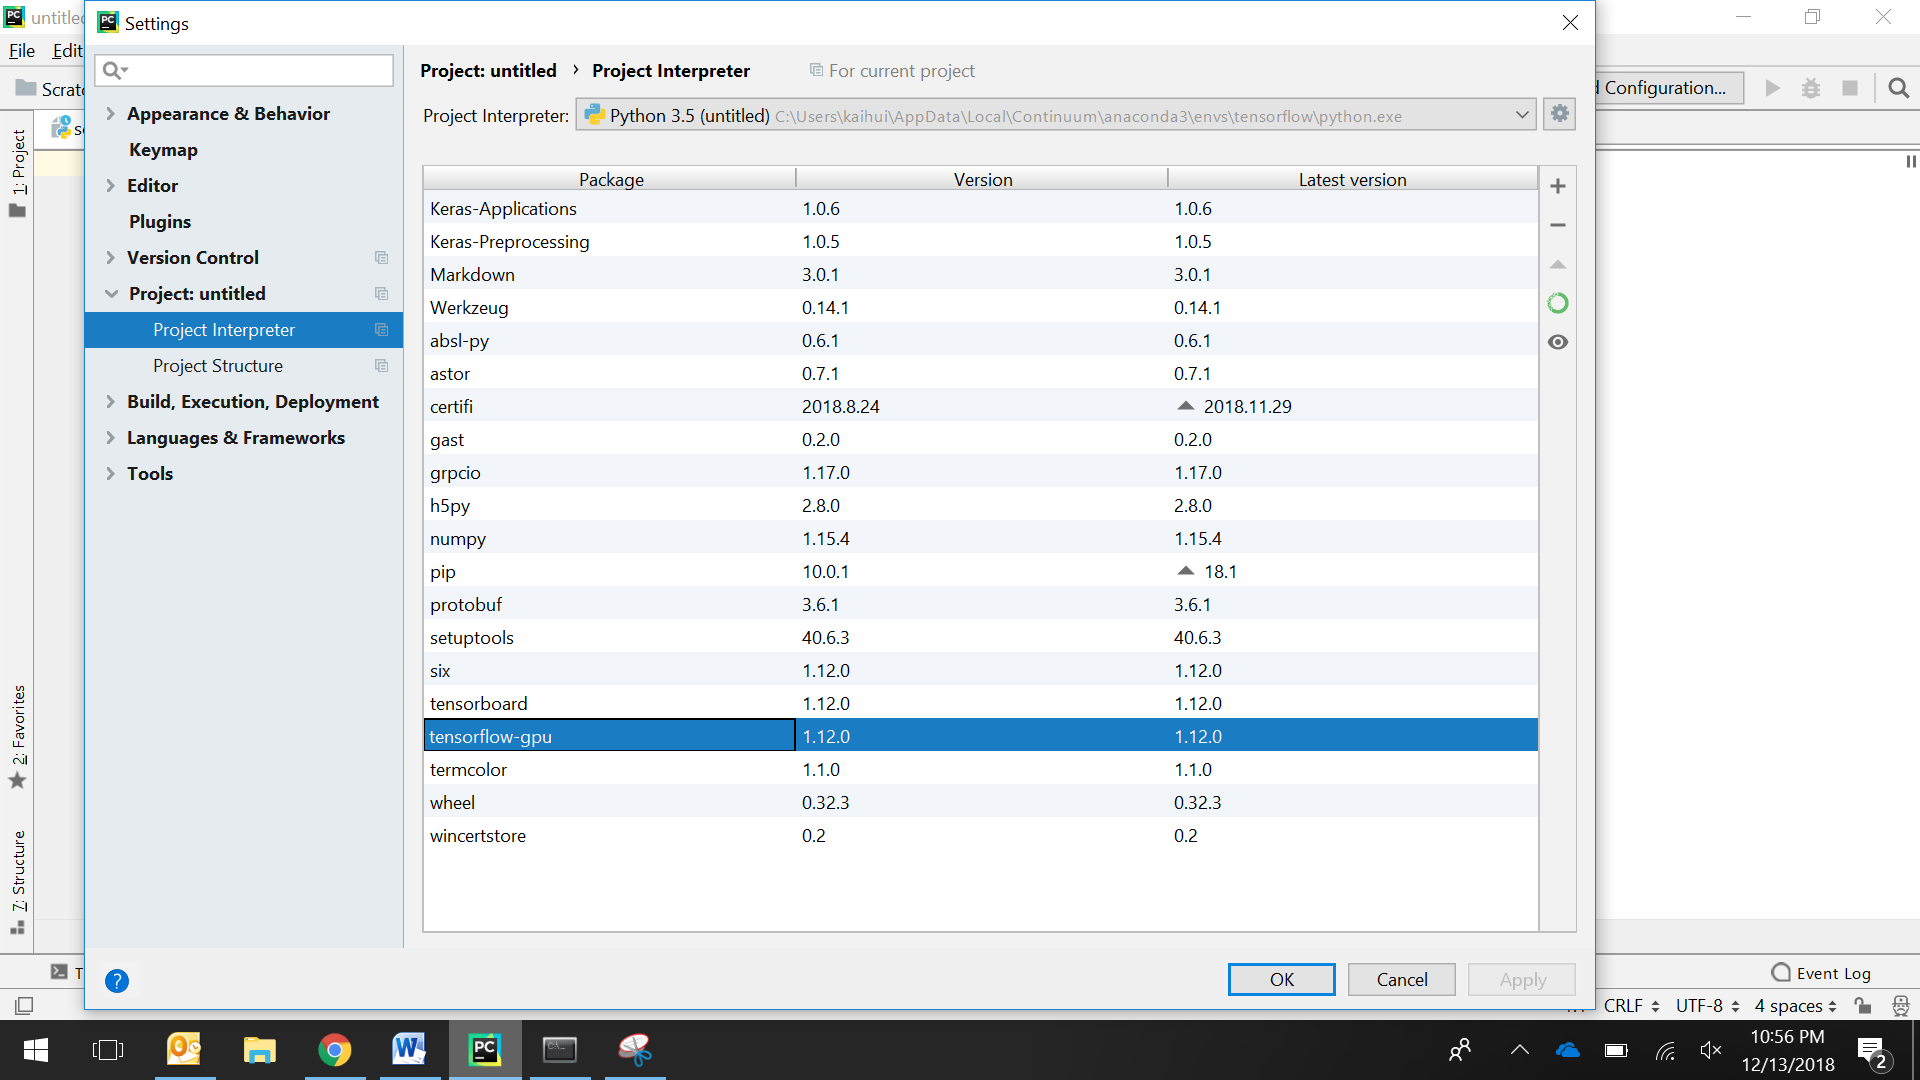Viewport: 1920px width, 1080px height.
Task: Select Project Structure settings page
Action: point(244,366)
